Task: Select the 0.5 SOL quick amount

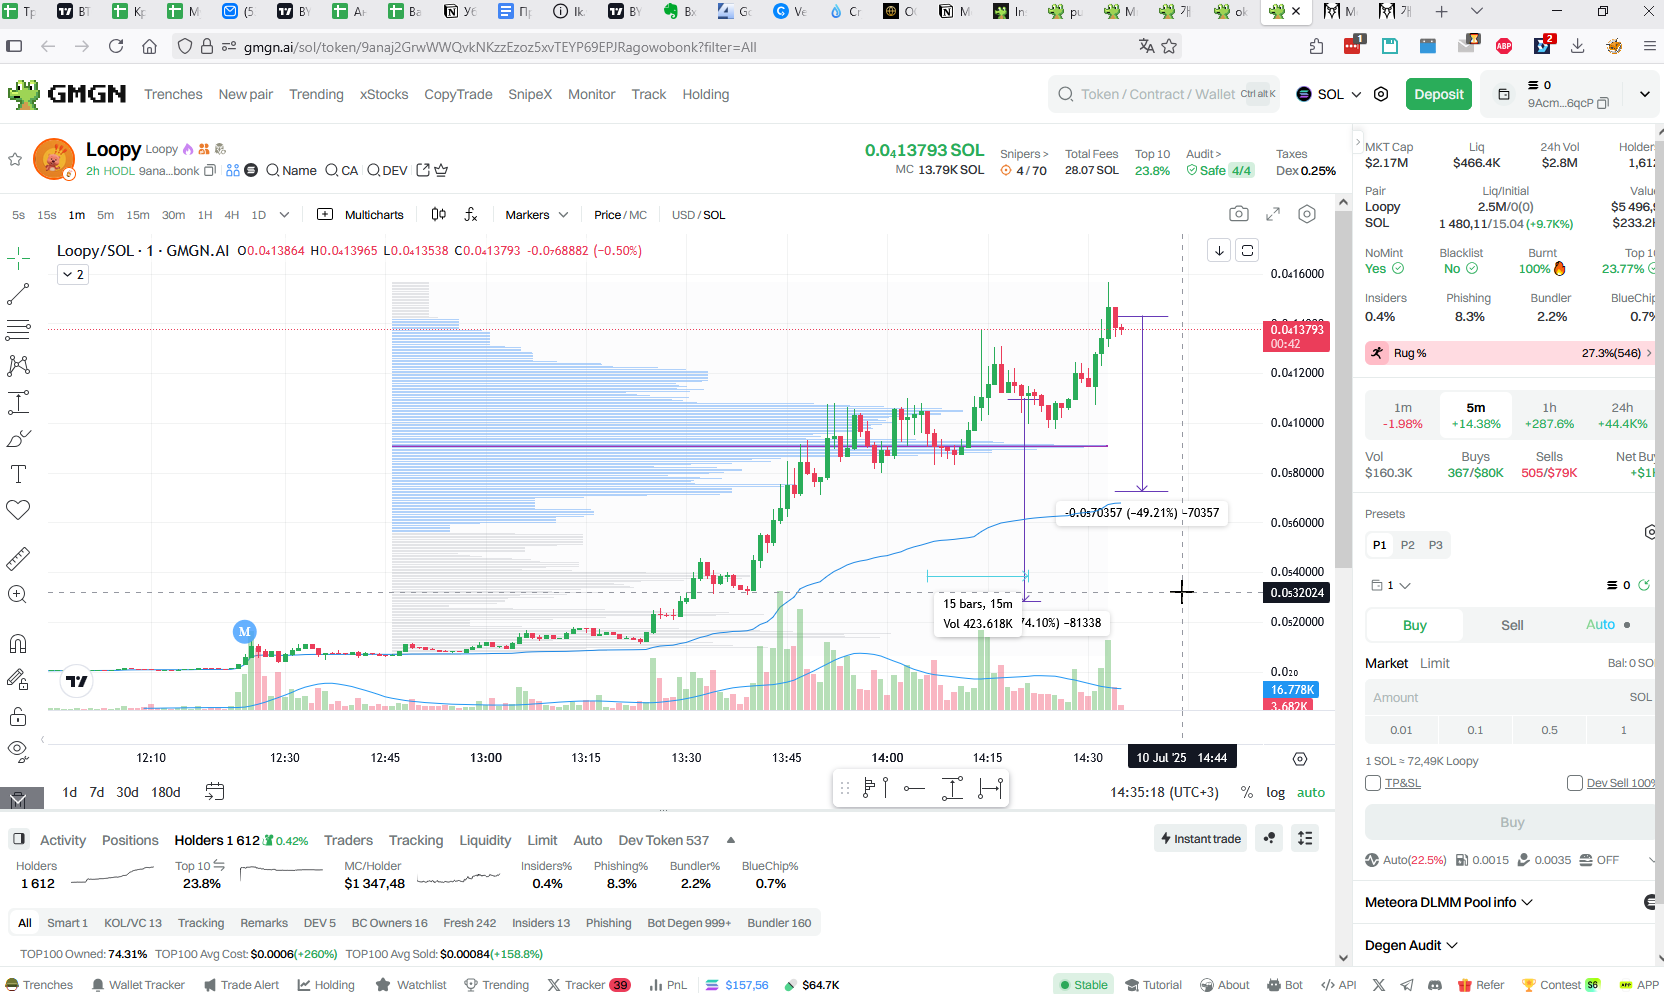Action: 1549,730
